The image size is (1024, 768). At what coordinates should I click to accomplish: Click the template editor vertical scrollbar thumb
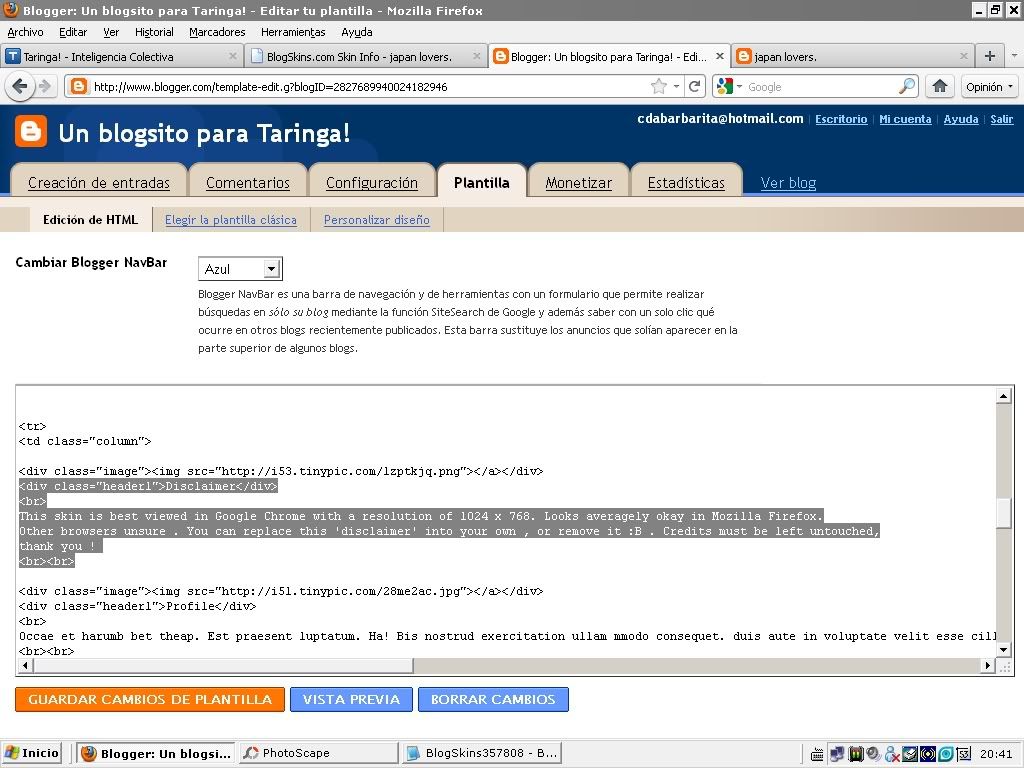coord(1004,513)
